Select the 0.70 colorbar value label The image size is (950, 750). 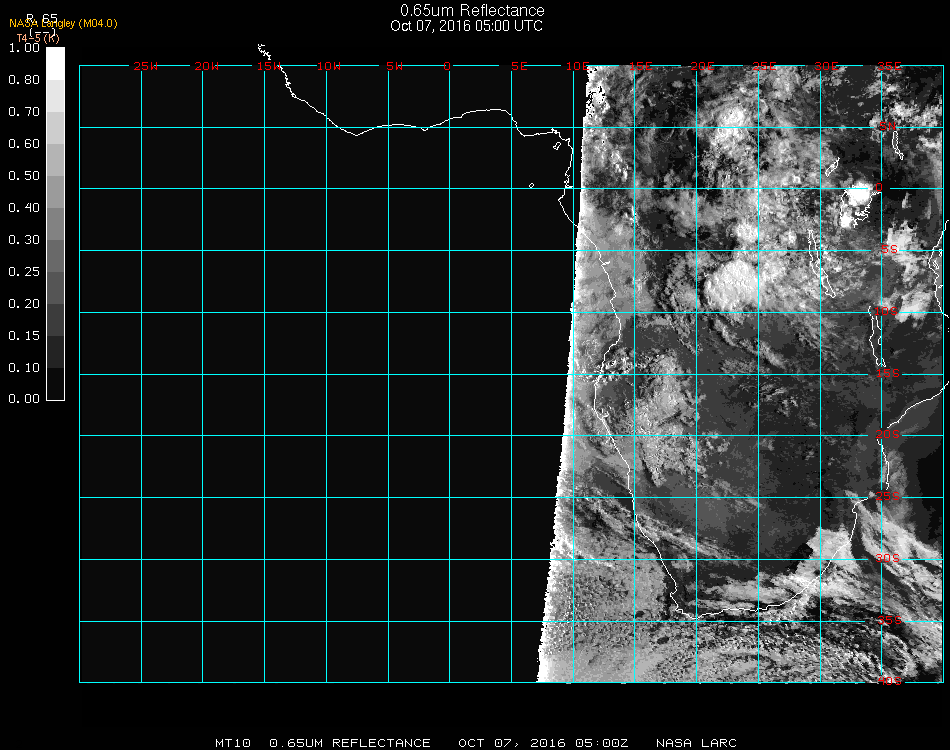coord(24,112)
